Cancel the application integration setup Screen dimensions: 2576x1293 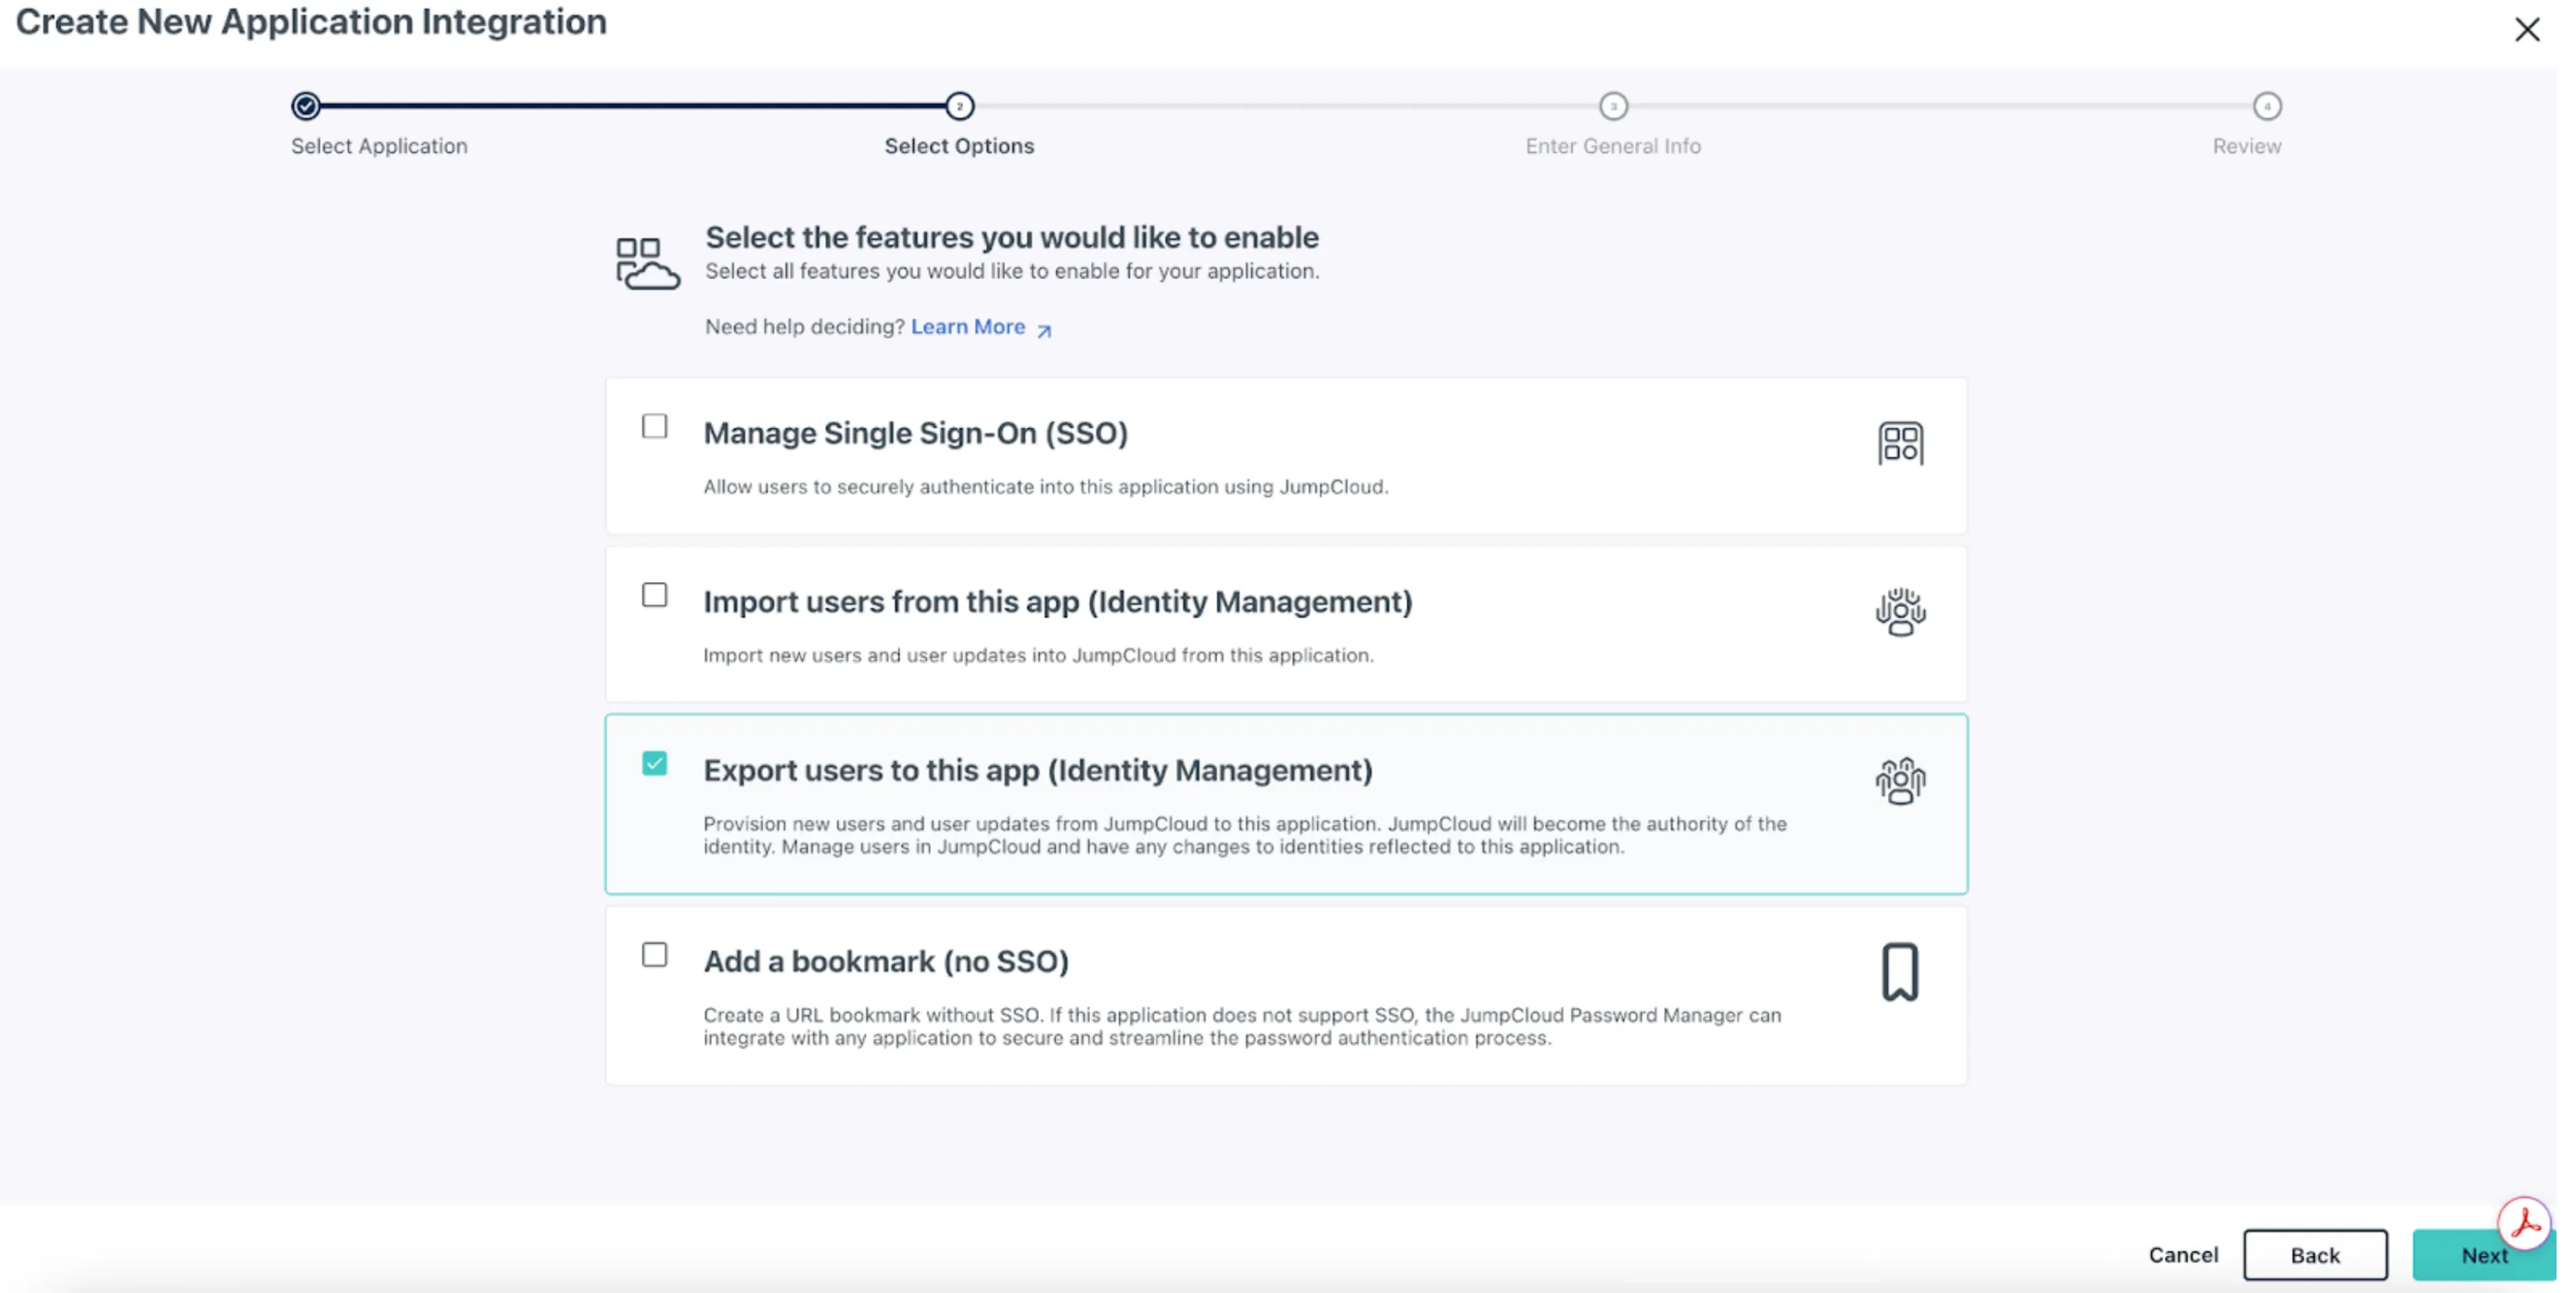[2183, 1255]
